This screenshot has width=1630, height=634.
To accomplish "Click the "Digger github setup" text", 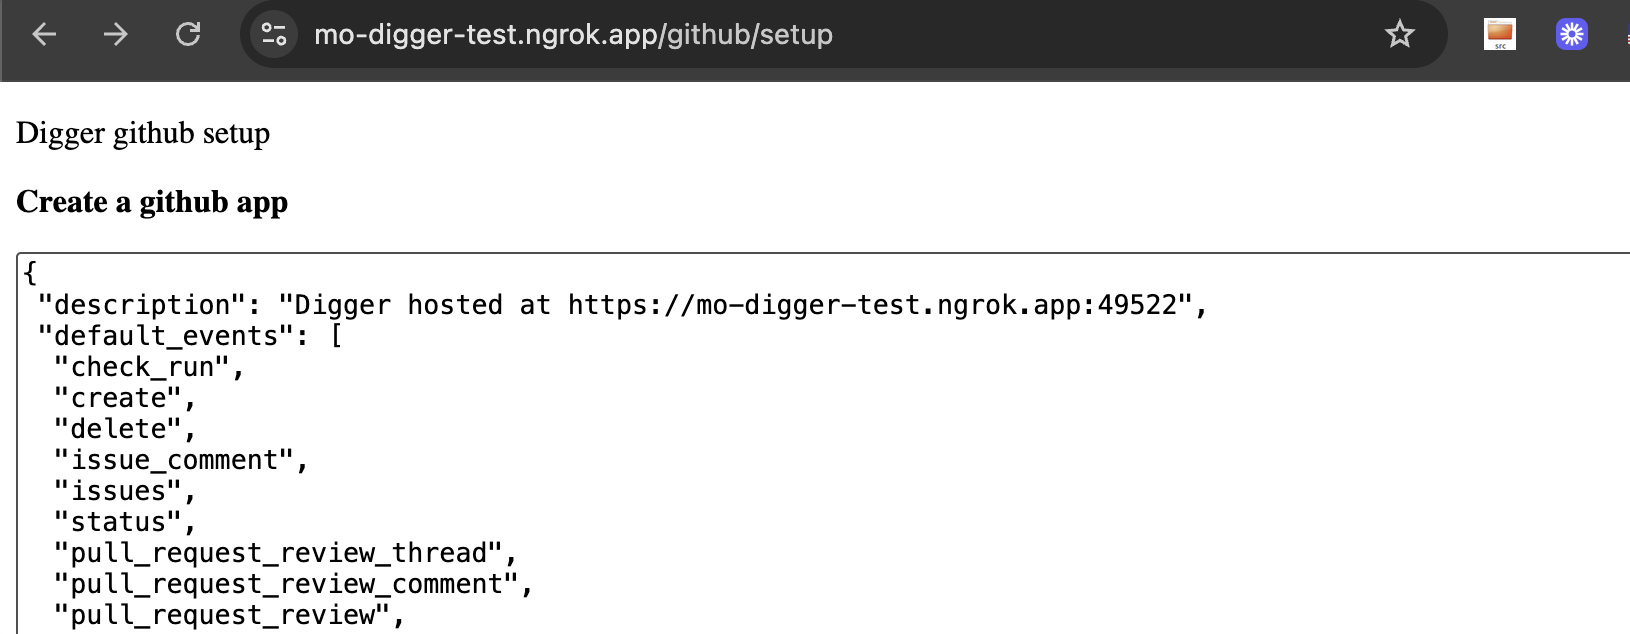I will tap(143, 133).
